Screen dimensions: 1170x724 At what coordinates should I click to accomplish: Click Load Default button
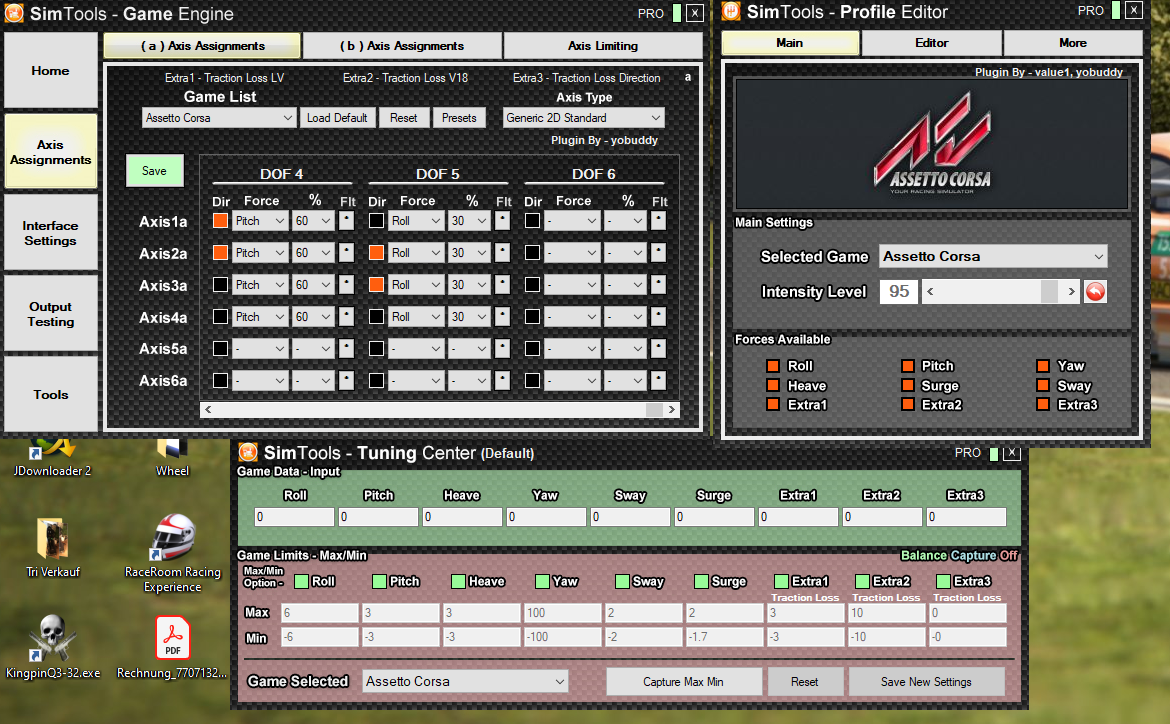click(337, 118)
